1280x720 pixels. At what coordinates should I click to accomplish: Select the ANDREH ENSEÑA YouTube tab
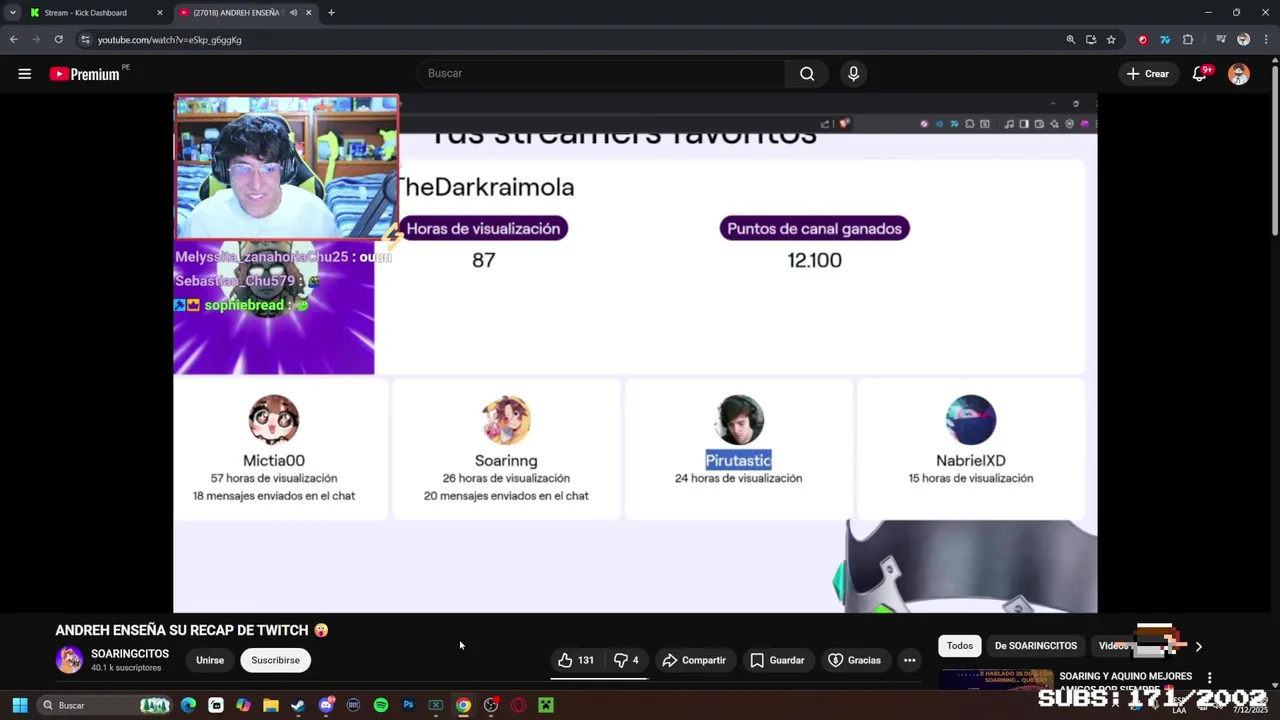(245, 13)
